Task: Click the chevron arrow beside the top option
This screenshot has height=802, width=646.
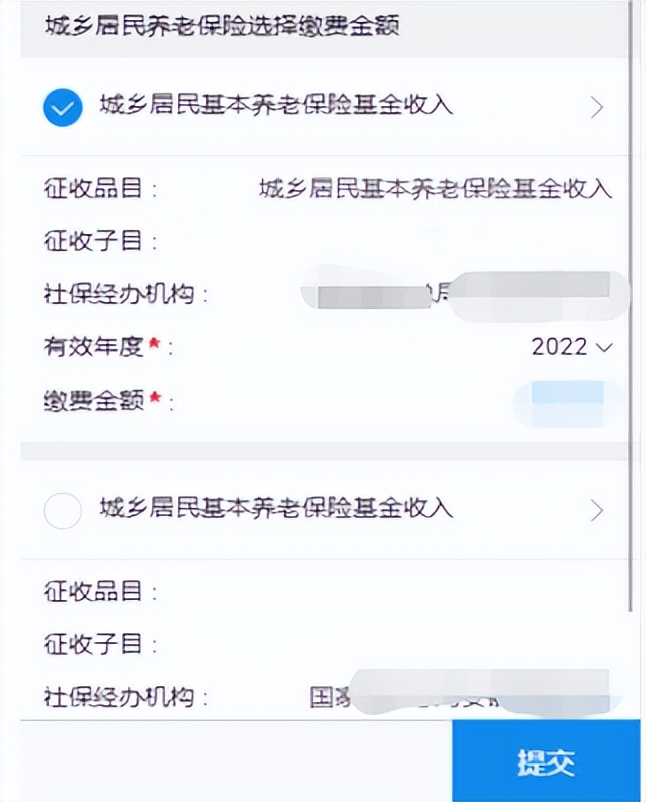Action: point(596,107)
